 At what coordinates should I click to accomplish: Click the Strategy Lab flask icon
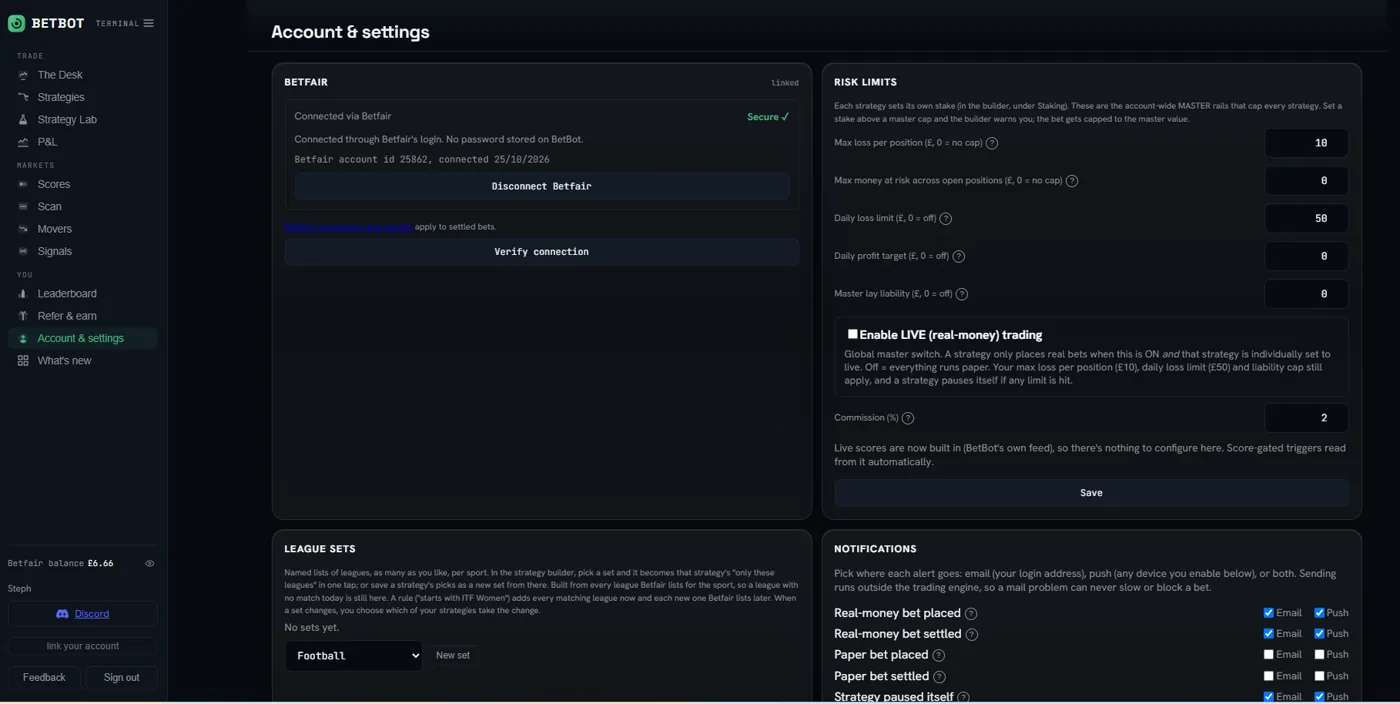pos(23,119)
